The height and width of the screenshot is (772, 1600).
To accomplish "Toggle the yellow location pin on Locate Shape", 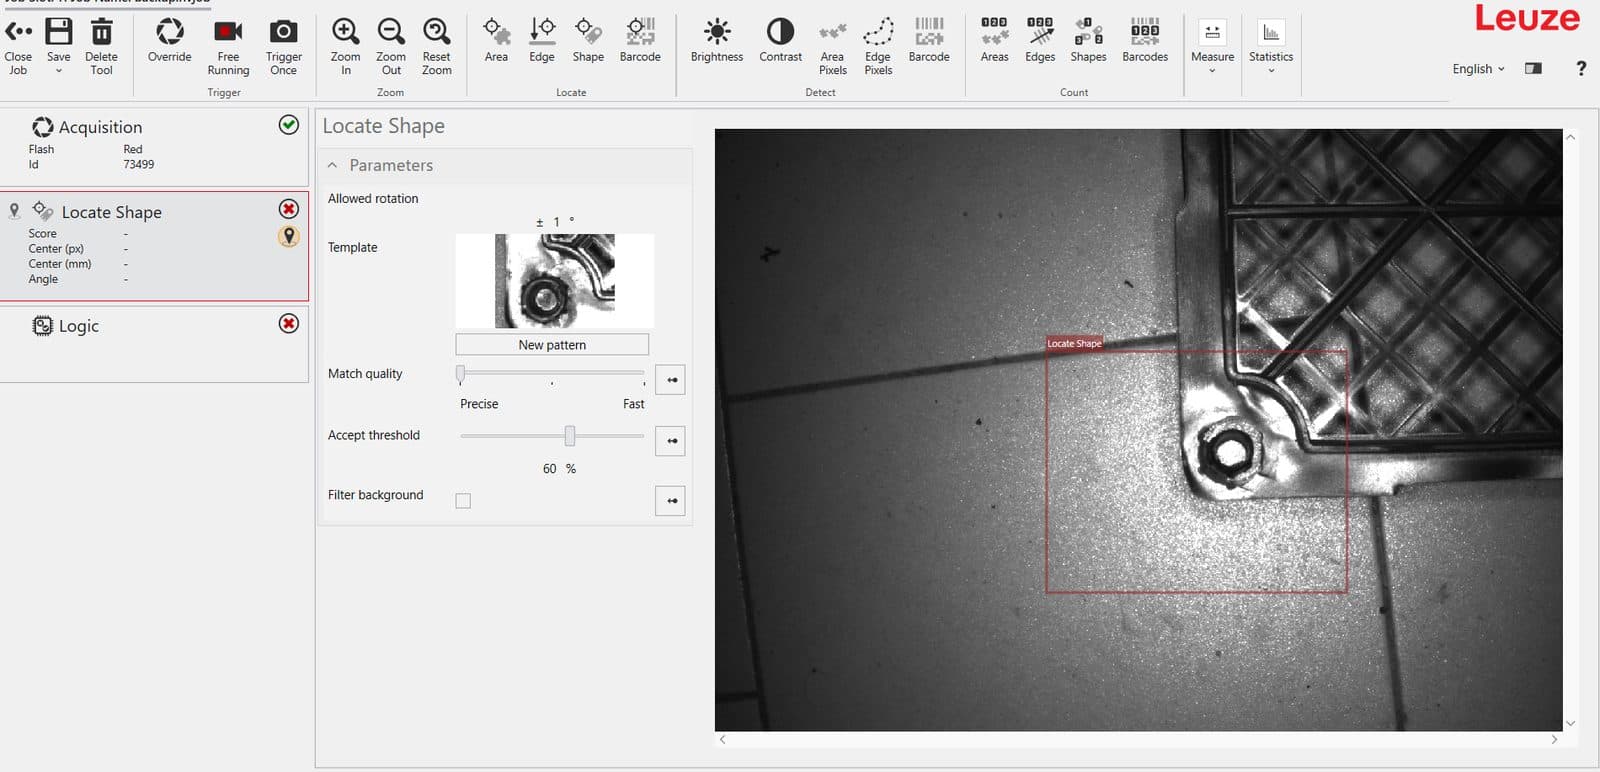I will point(289,236).
